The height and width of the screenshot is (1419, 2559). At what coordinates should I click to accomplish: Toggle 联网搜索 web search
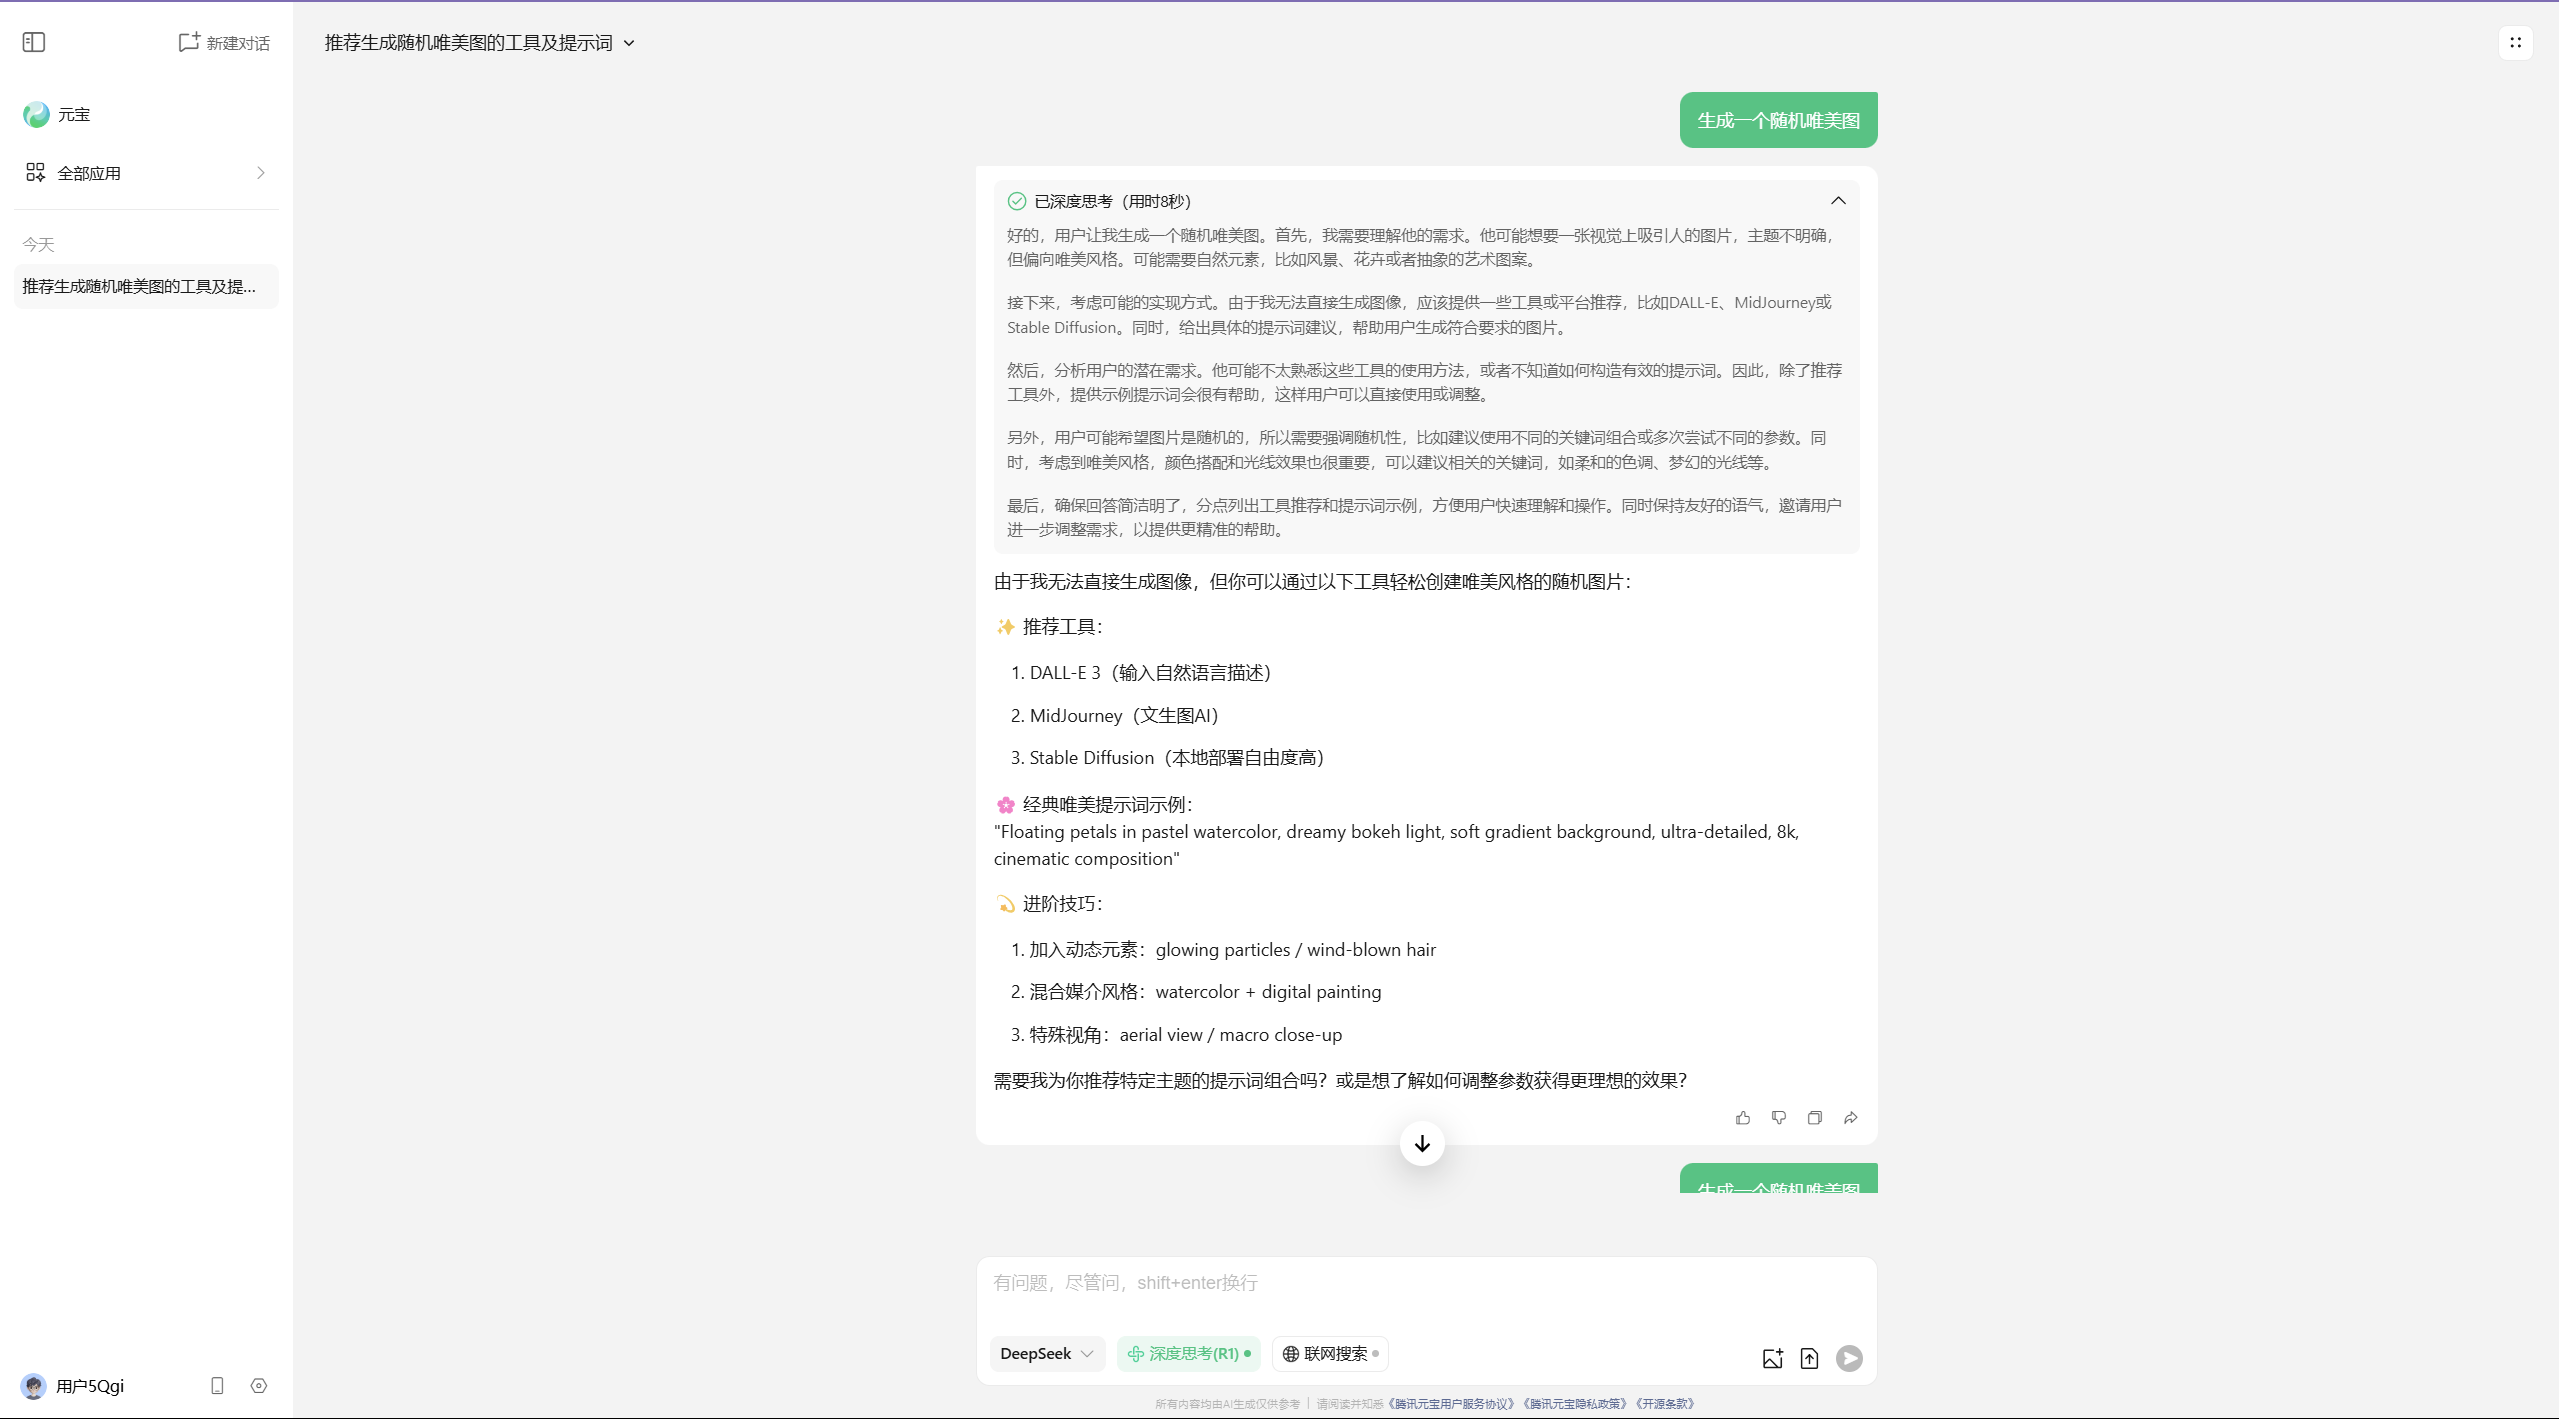click(1330, 1354)
